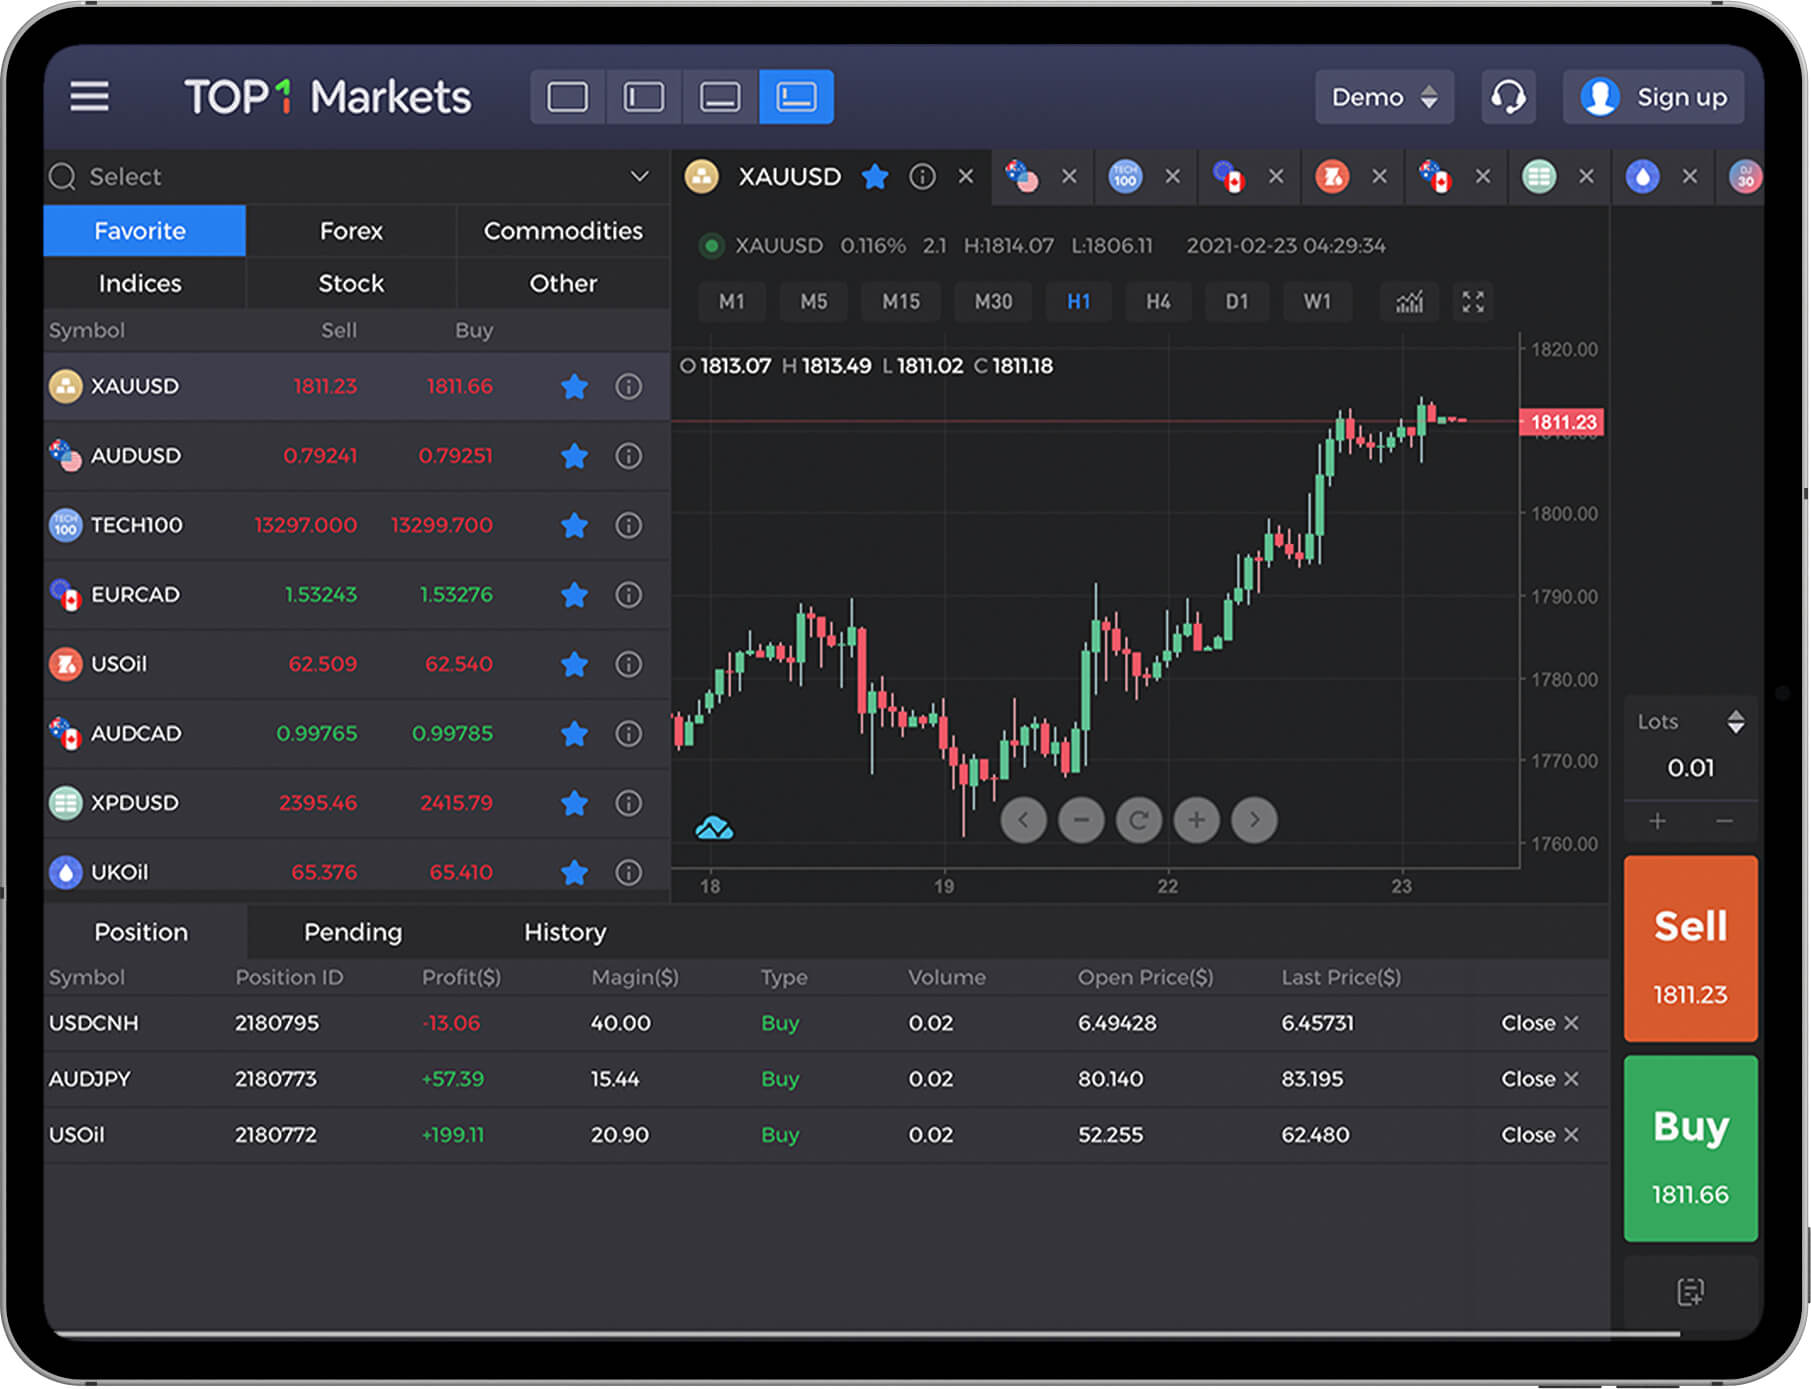1811x1389 pixels.
Task: Toggle XPDUSD favorite star
Action: (574, 803)
